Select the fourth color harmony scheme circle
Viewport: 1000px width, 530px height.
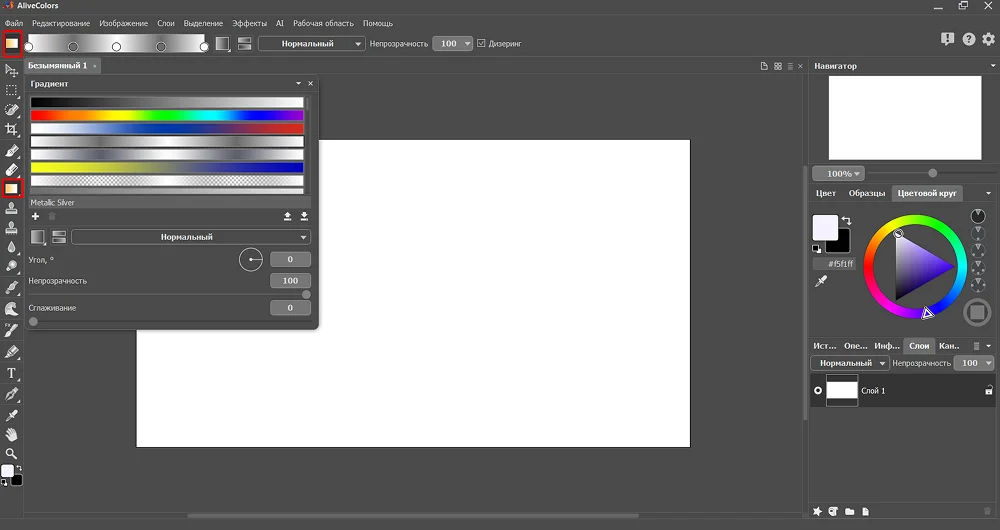[978, 268]
